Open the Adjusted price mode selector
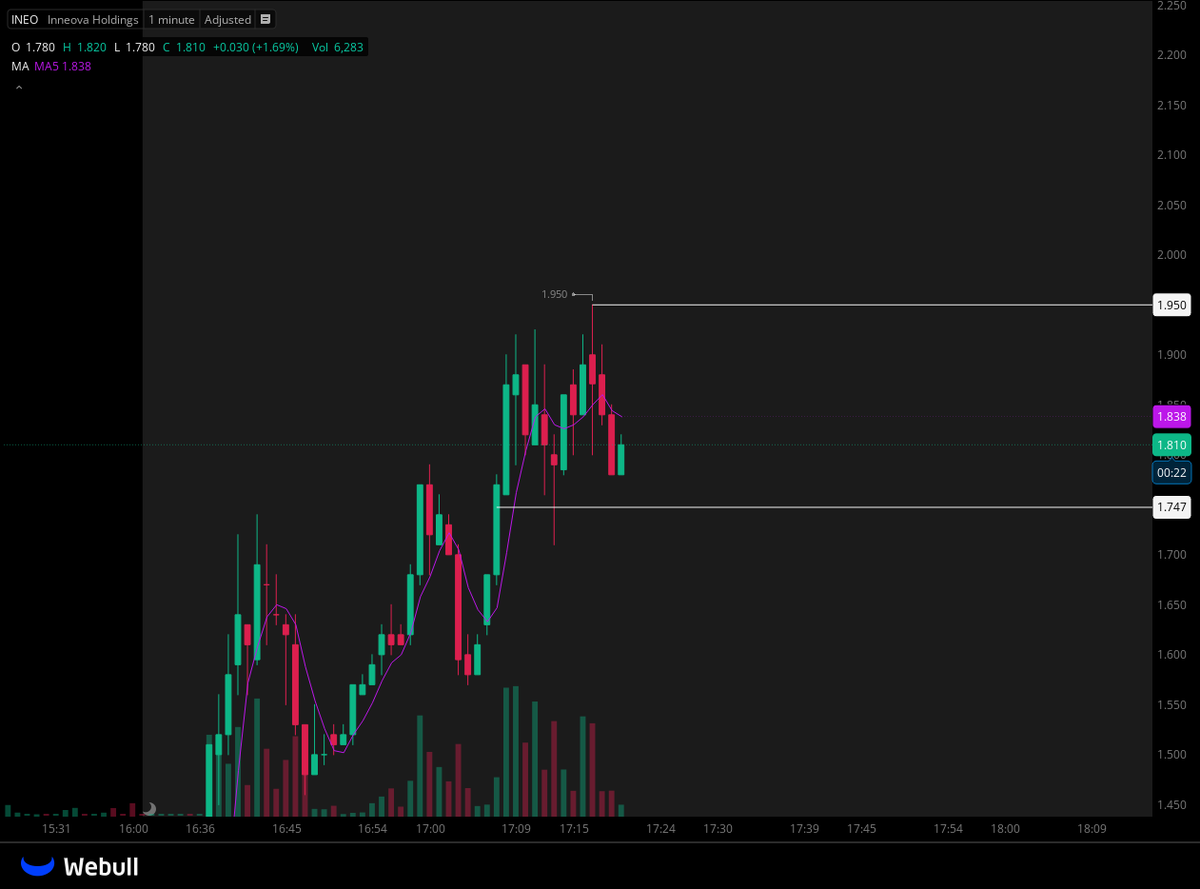Screen dimensions: 1200x889 tap(227, 20)
